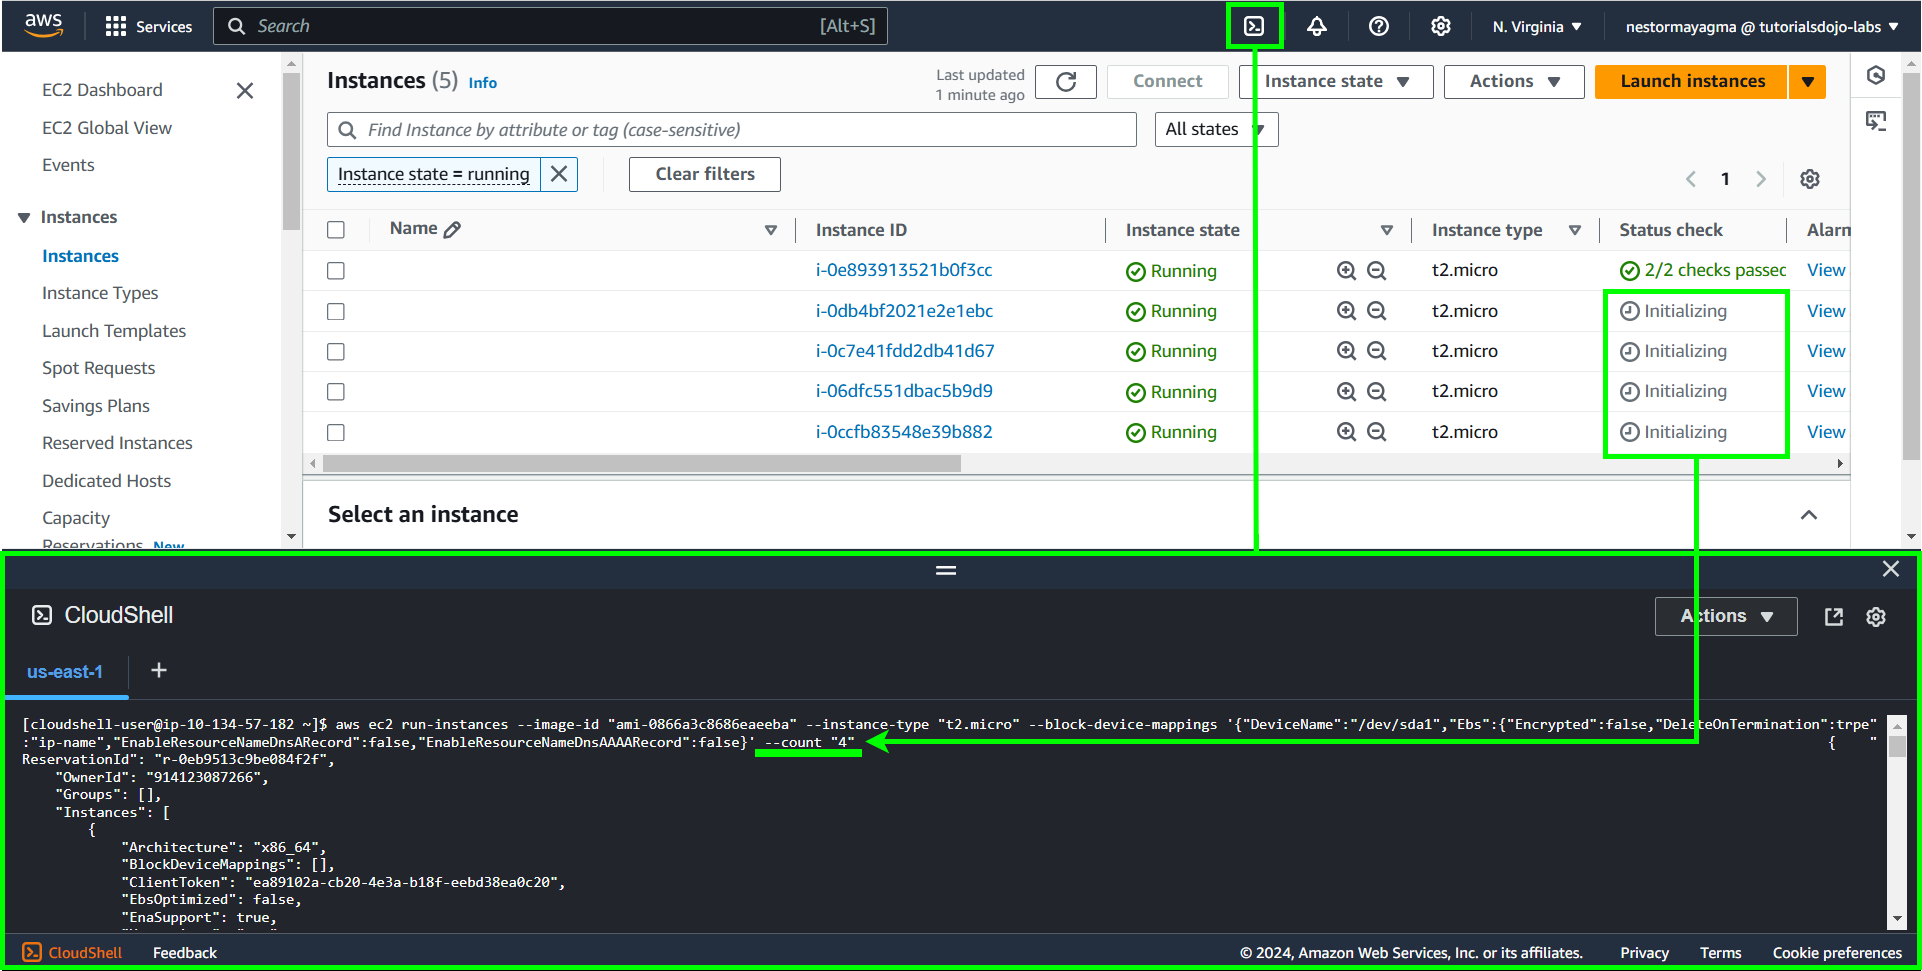Select all instances checkbox in header

336,230
